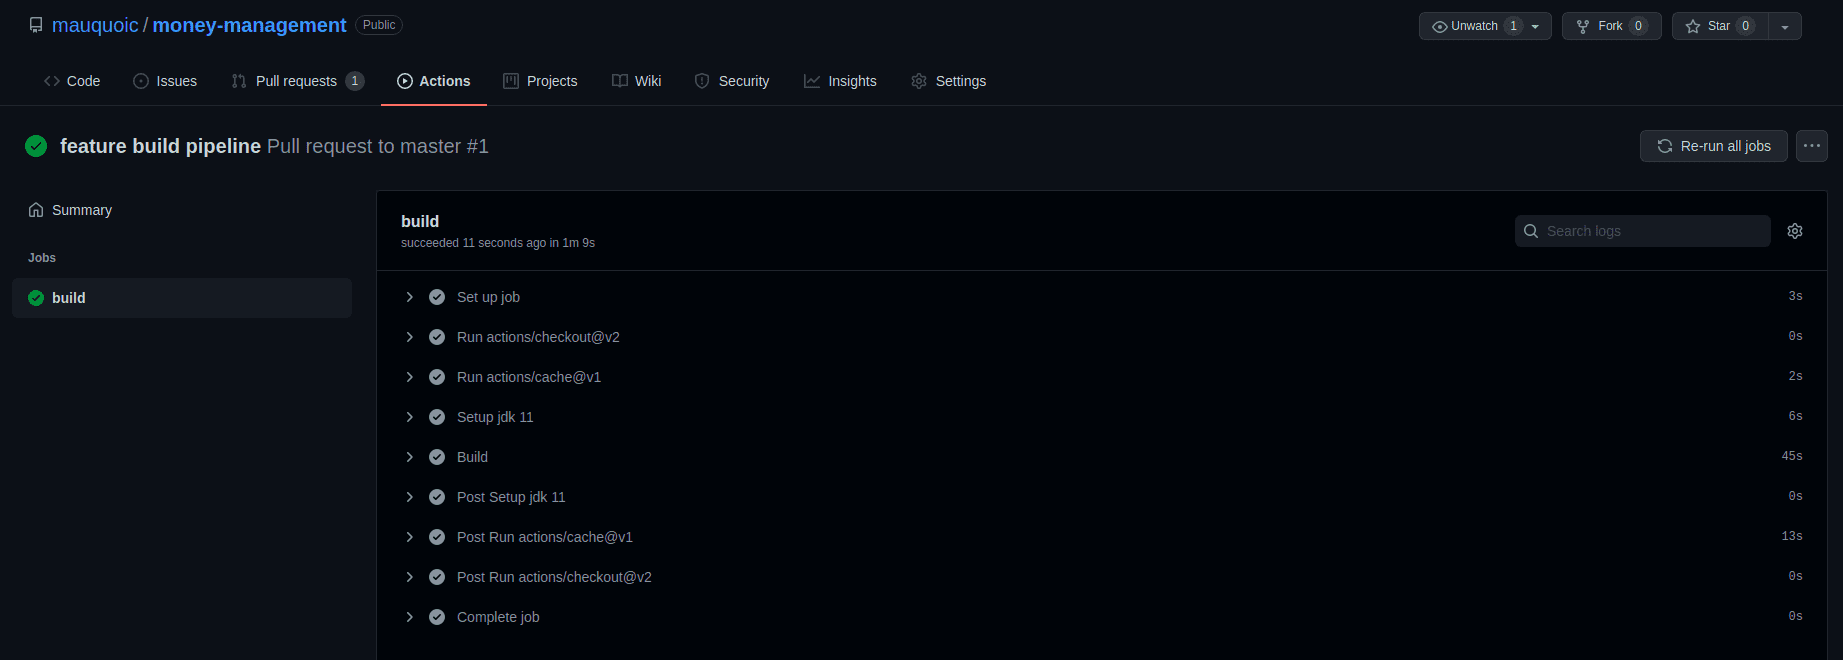The height and width of the screenshot is (660, 1843).
Task: Focus the Search logs field
Action: tap(1643, 231)
